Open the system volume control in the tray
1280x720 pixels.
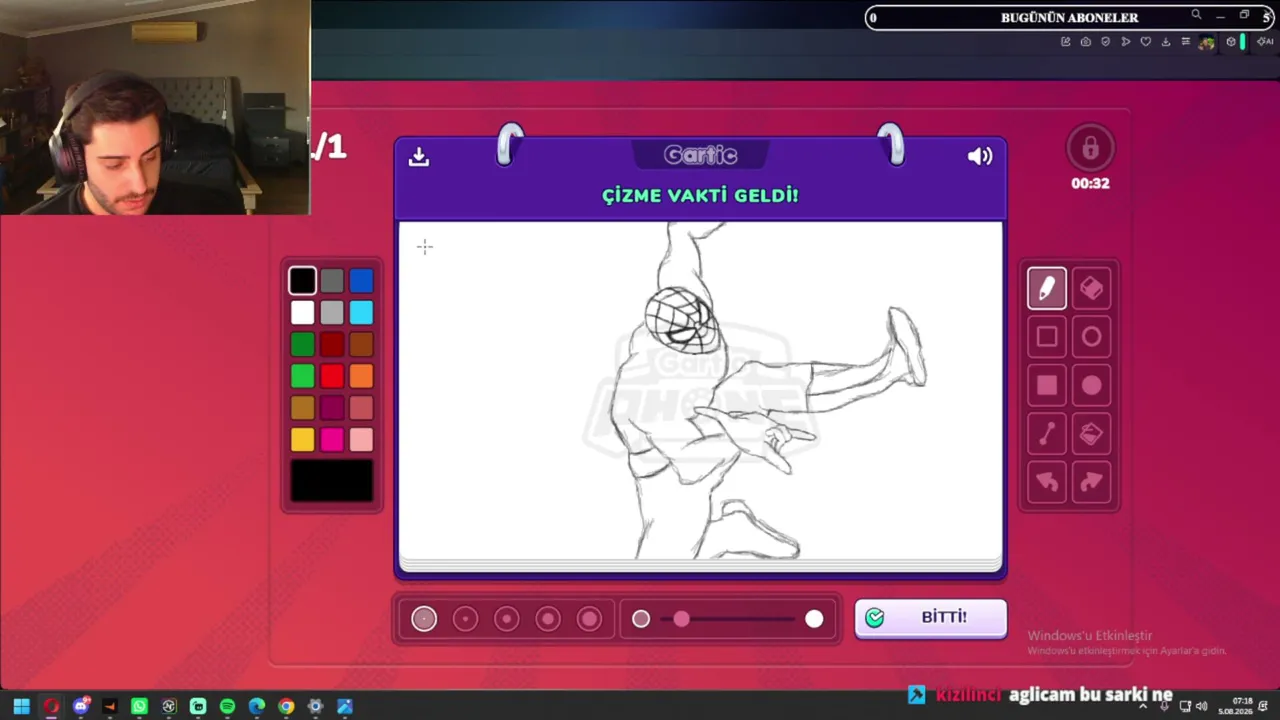[x=1201, y=707]
